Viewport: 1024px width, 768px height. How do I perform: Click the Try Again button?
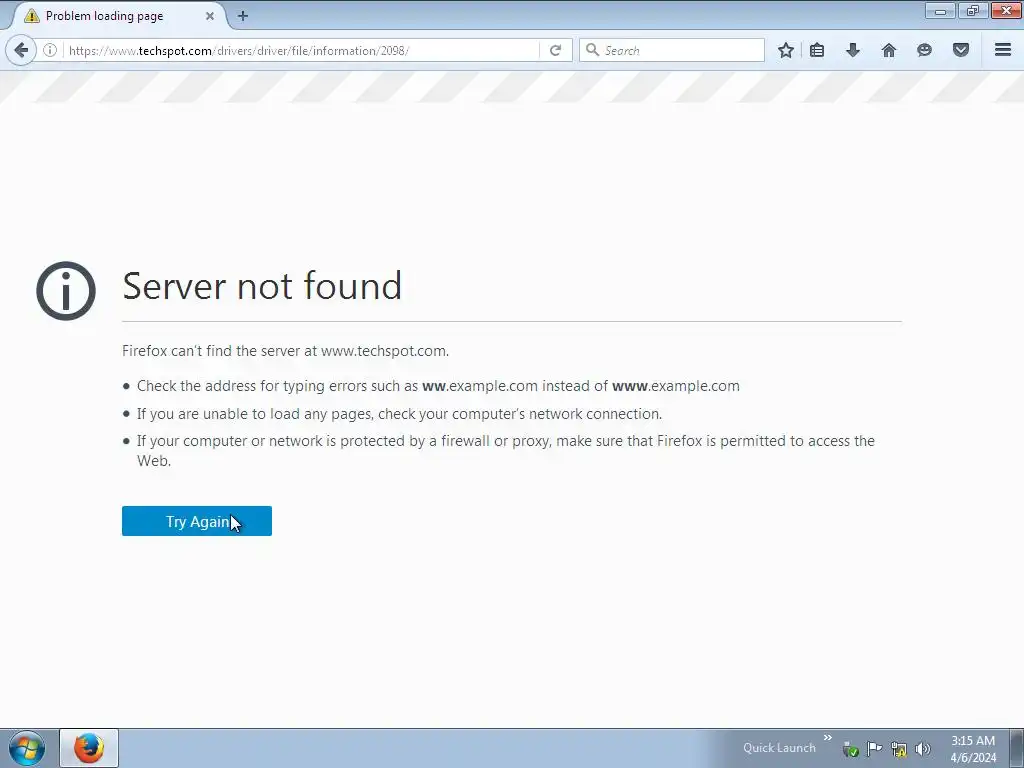(197, 521)
